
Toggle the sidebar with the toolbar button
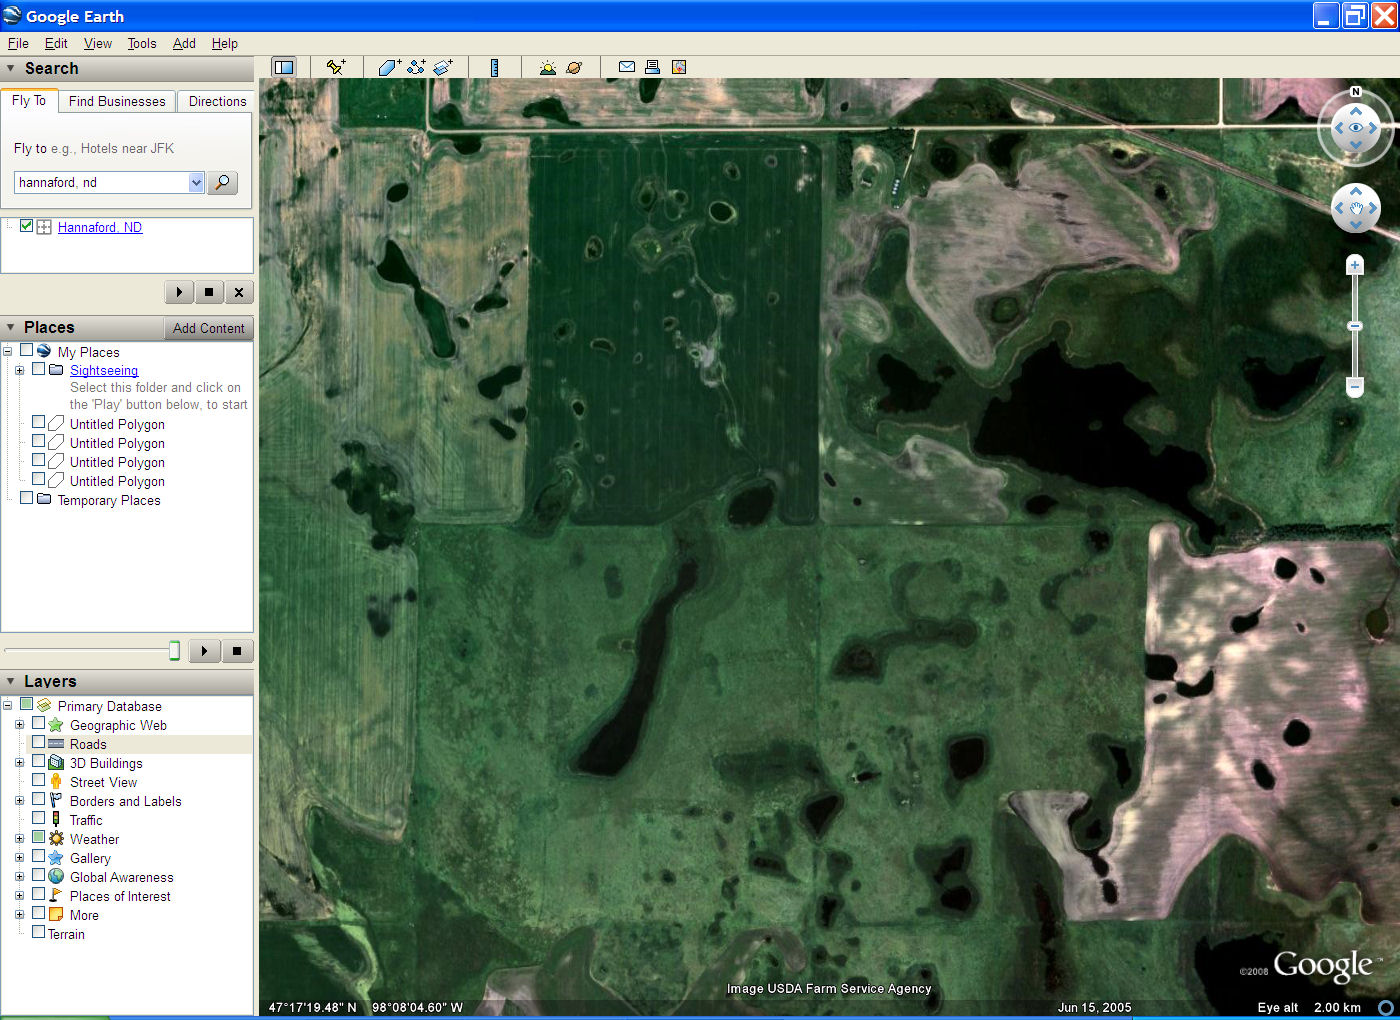(x=284, y=67)
